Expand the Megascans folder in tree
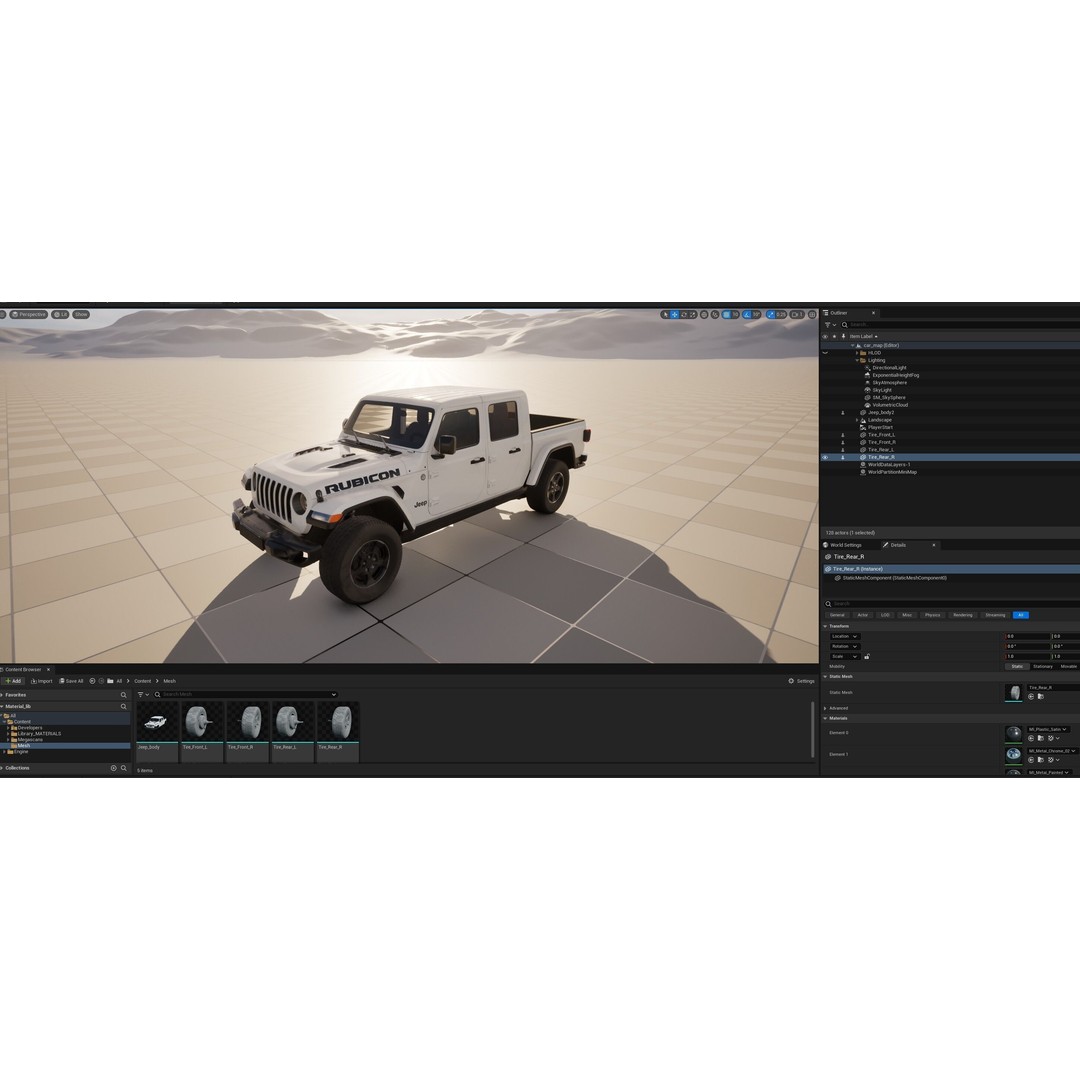Image resolution: width=1080 pixels, height=1080 pixels. point(8,740)
